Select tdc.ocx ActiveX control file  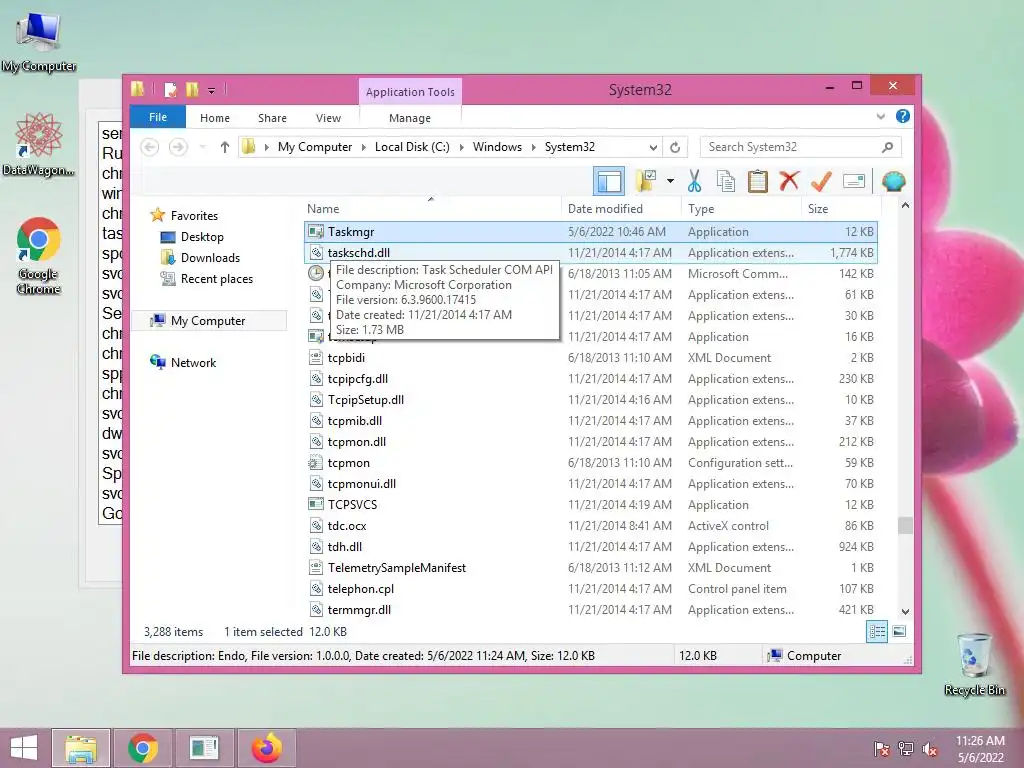(590, 526)
